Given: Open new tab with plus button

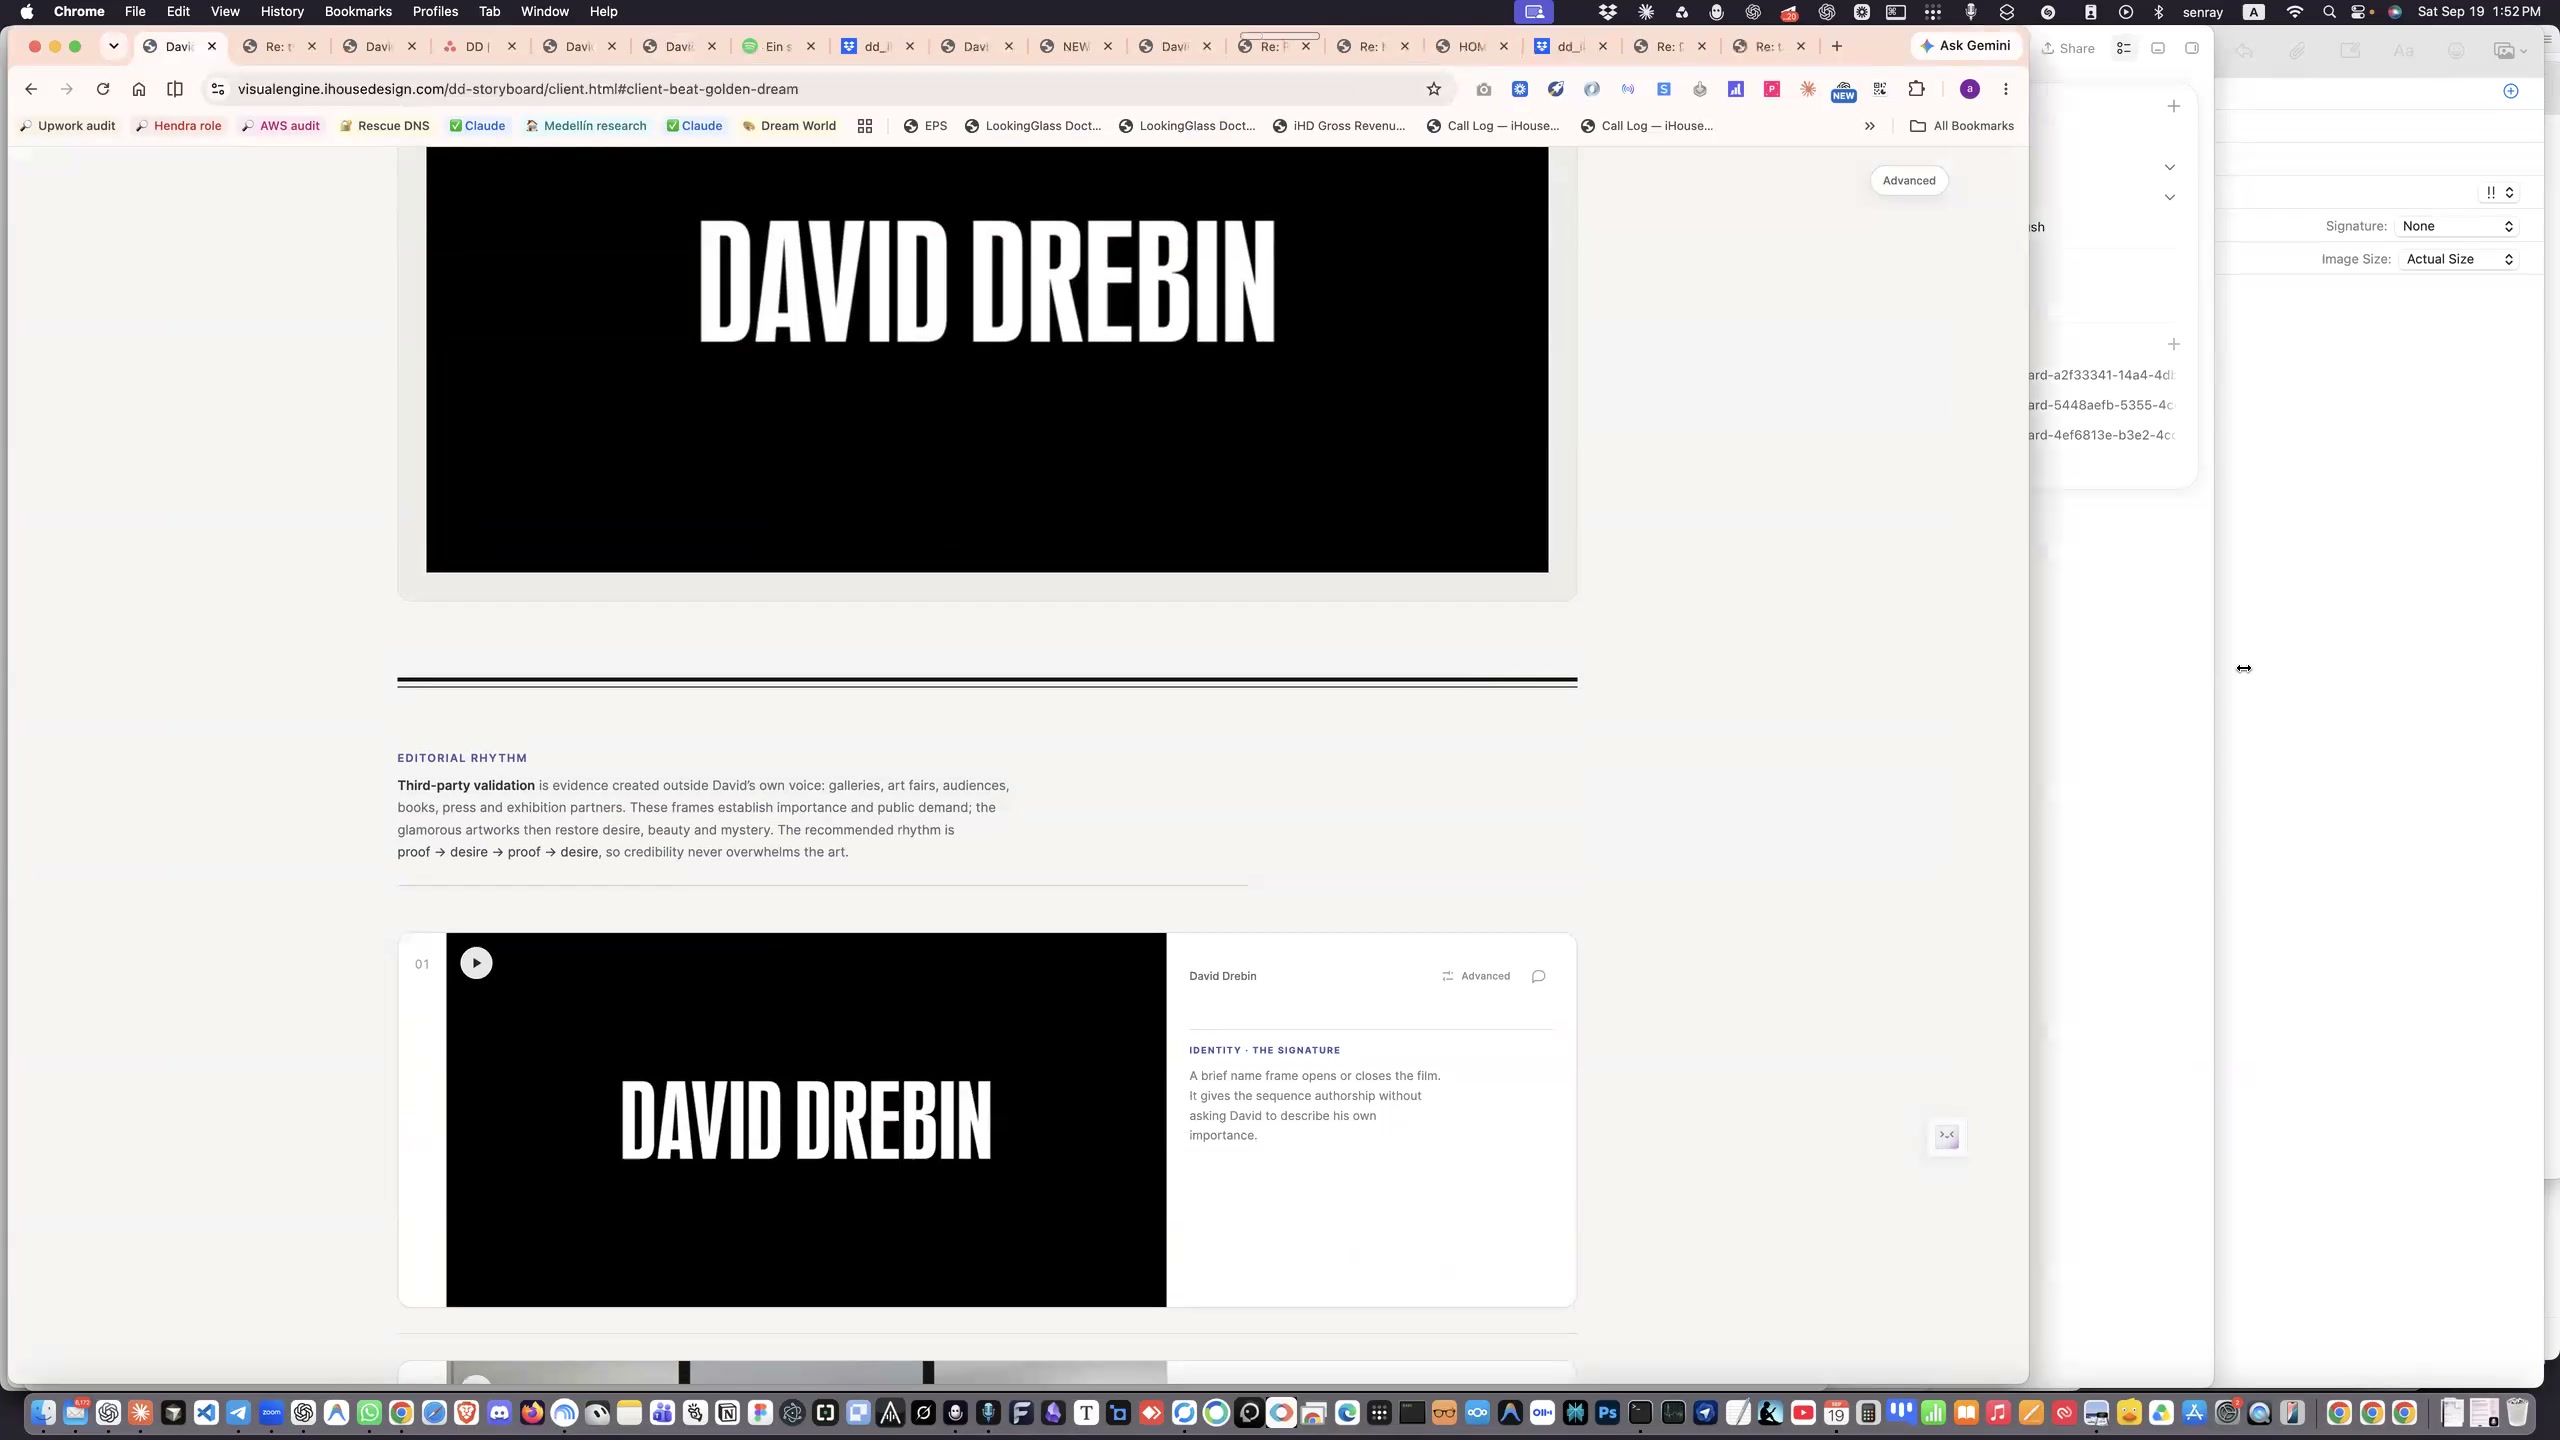Looking at the screenshot, I should coord(1836,46).
